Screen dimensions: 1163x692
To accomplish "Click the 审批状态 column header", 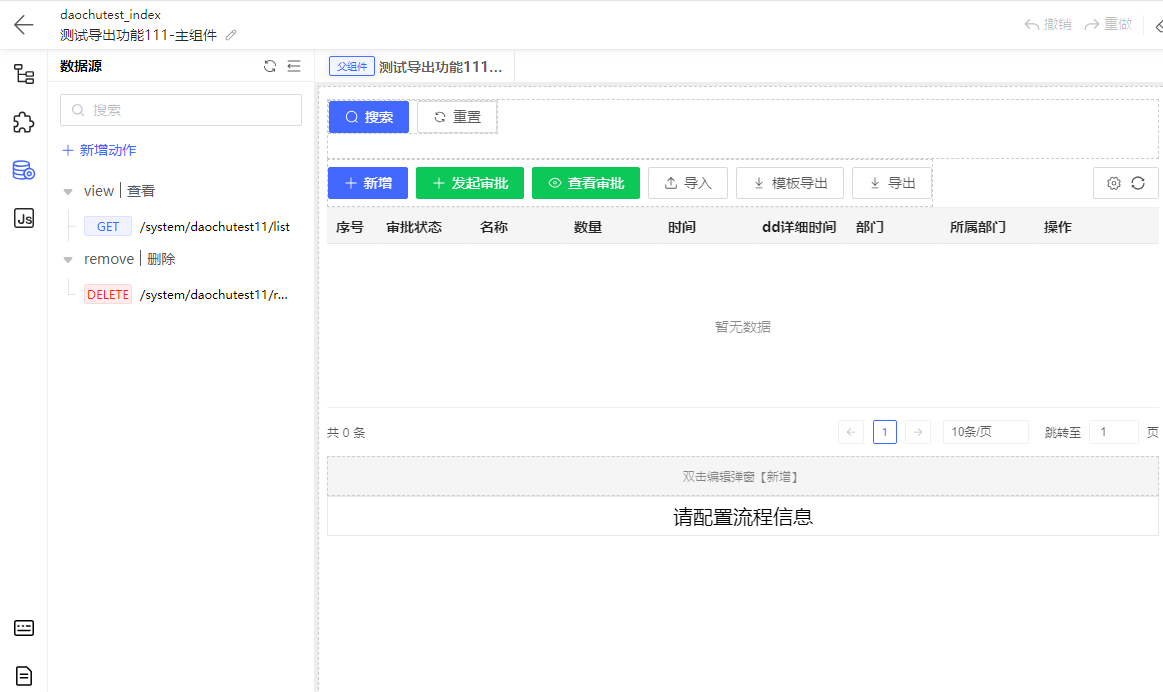I will click(414, 227).
